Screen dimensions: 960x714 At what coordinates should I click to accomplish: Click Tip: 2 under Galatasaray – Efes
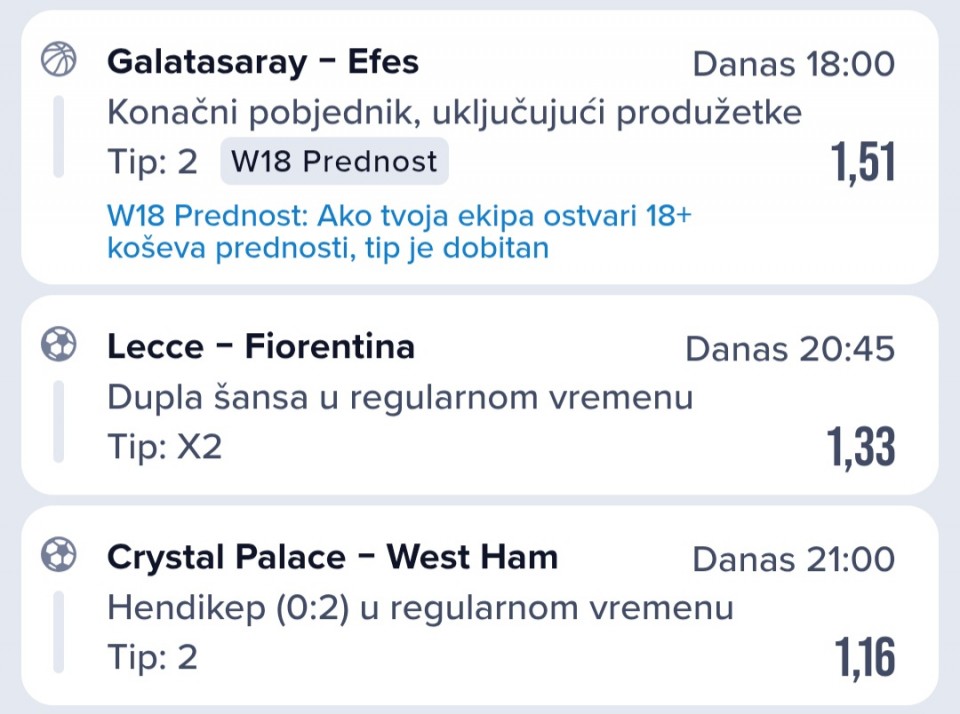[152, 162]
